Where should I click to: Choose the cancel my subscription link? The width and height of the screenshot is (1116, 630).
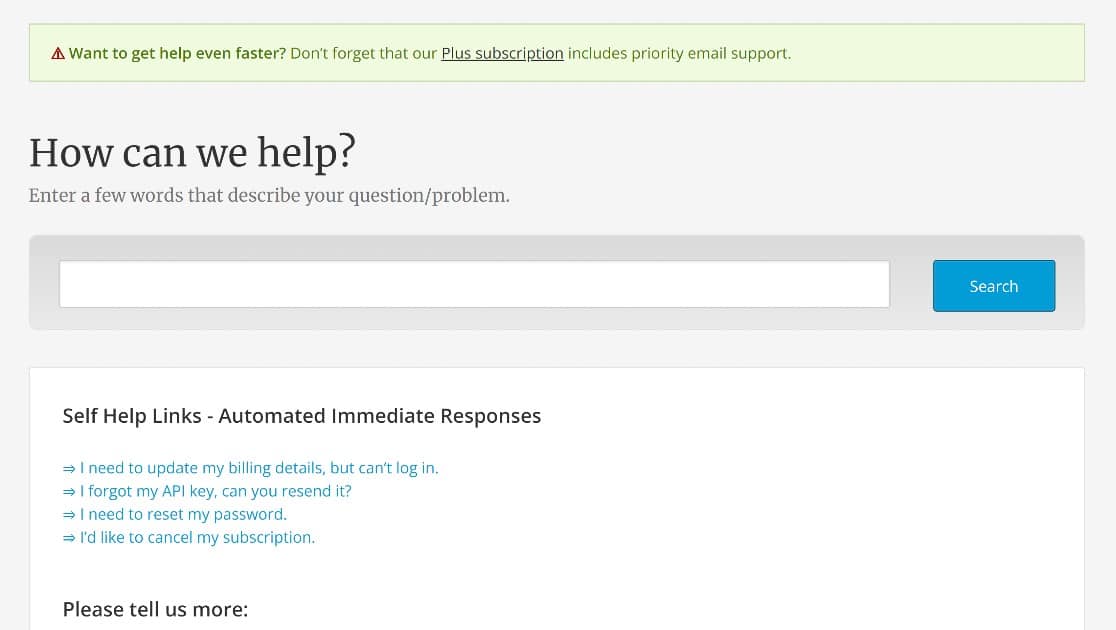click(x=197, y=537)
